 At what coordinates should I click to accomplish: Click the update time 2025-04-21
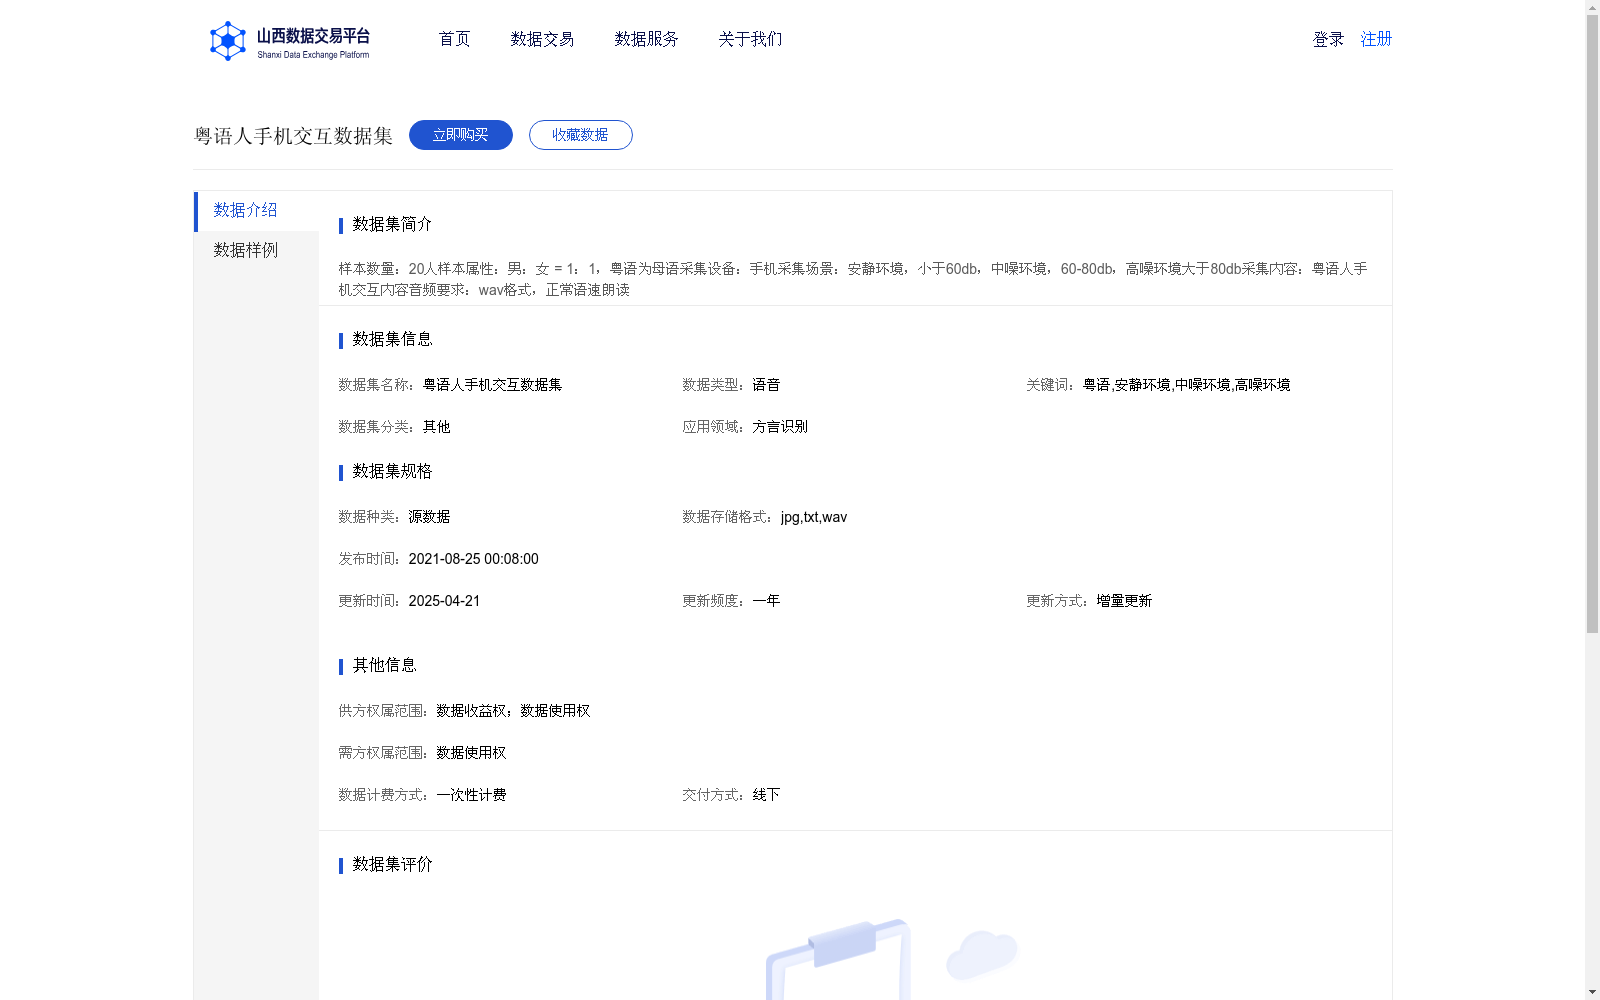(444, 601)
